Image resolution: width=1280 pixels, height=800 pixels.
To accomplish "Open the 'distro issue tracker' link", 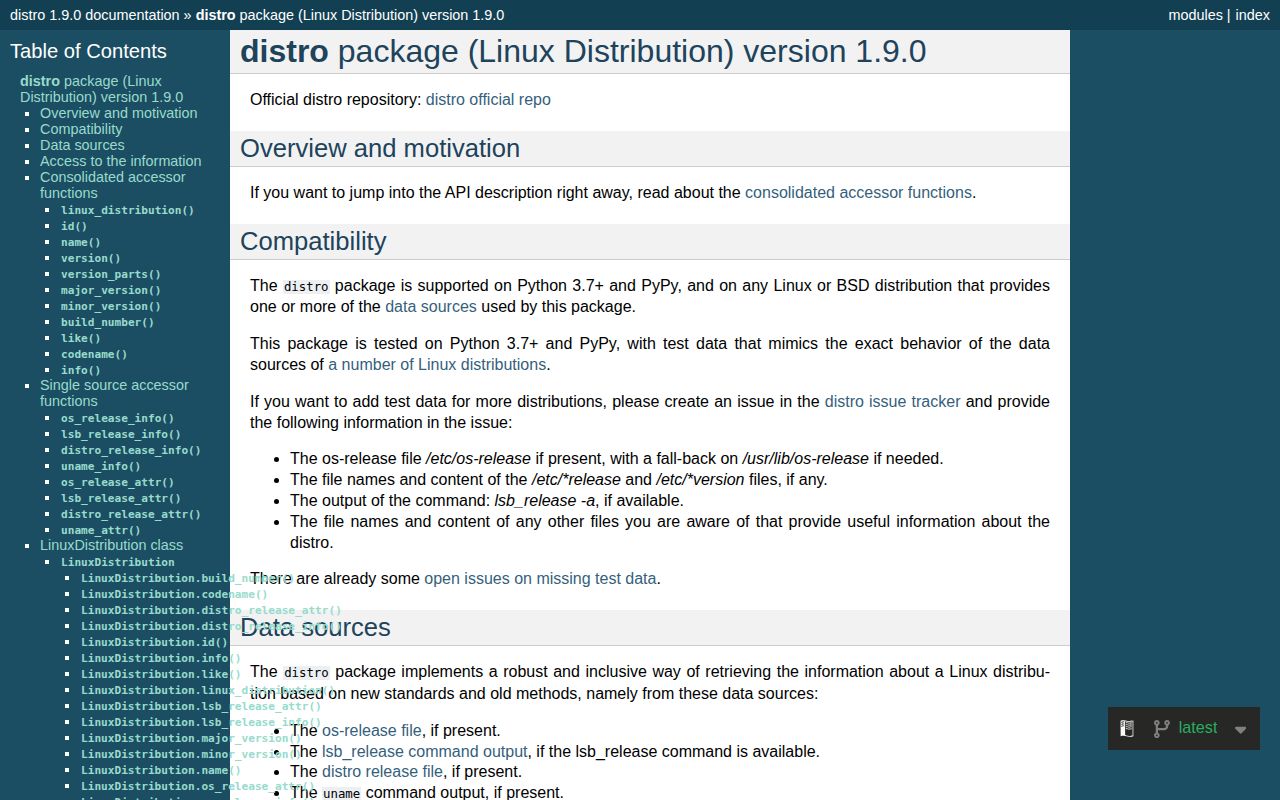I will 892,401.
